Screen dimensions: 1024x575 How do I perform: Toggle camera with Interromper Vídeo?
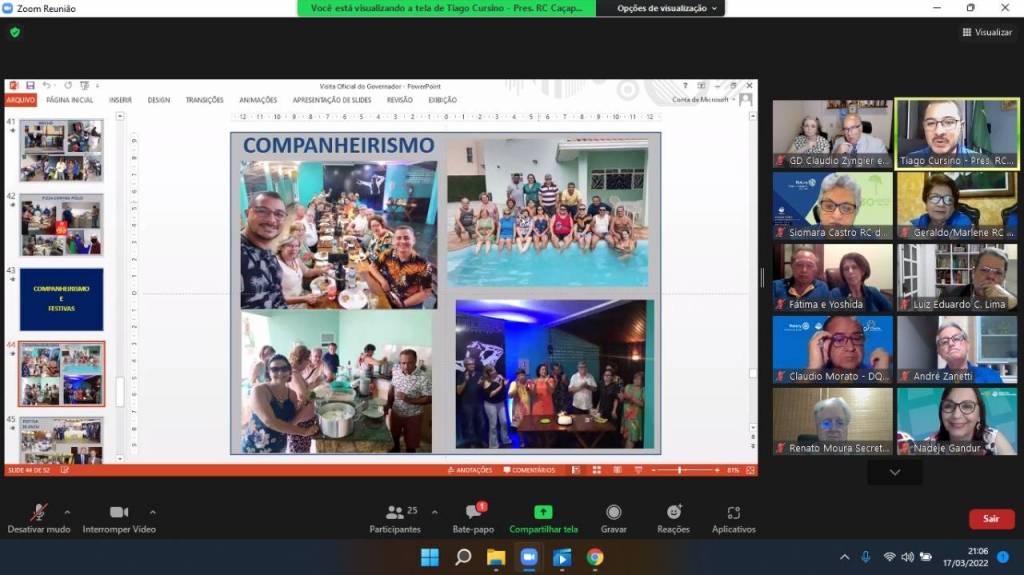point(119,518)
